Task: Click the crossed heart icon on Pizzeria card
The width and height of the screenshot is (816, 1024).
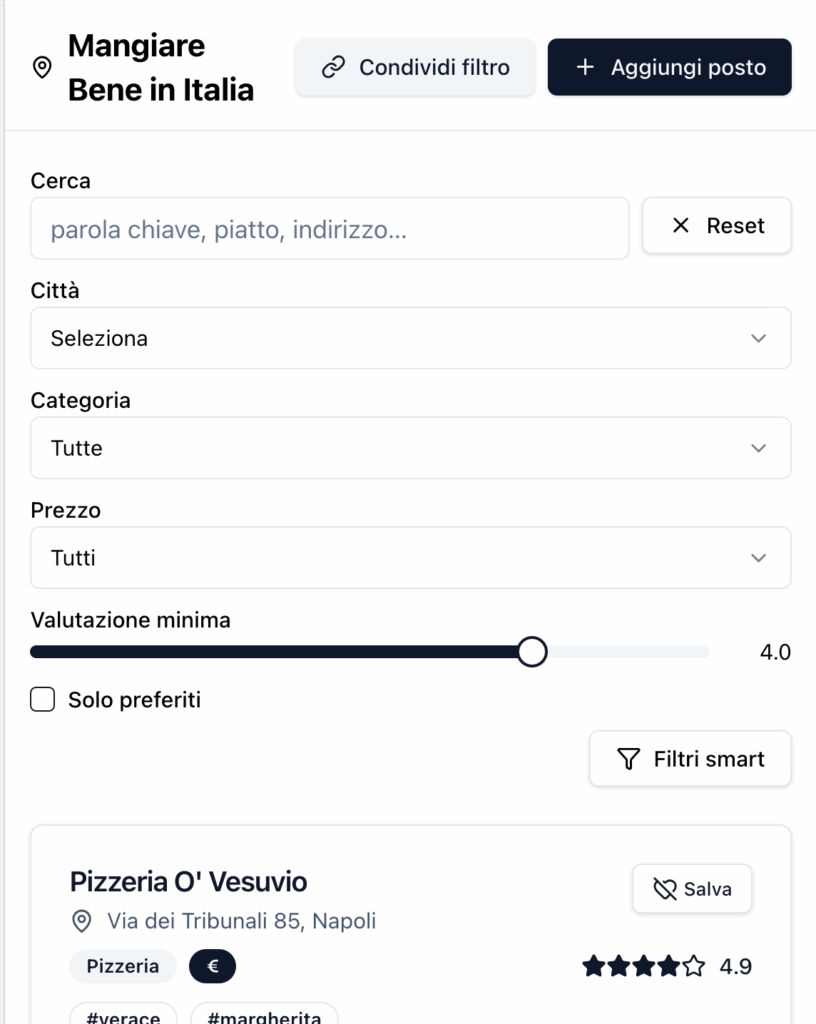Action: (665, 889)
